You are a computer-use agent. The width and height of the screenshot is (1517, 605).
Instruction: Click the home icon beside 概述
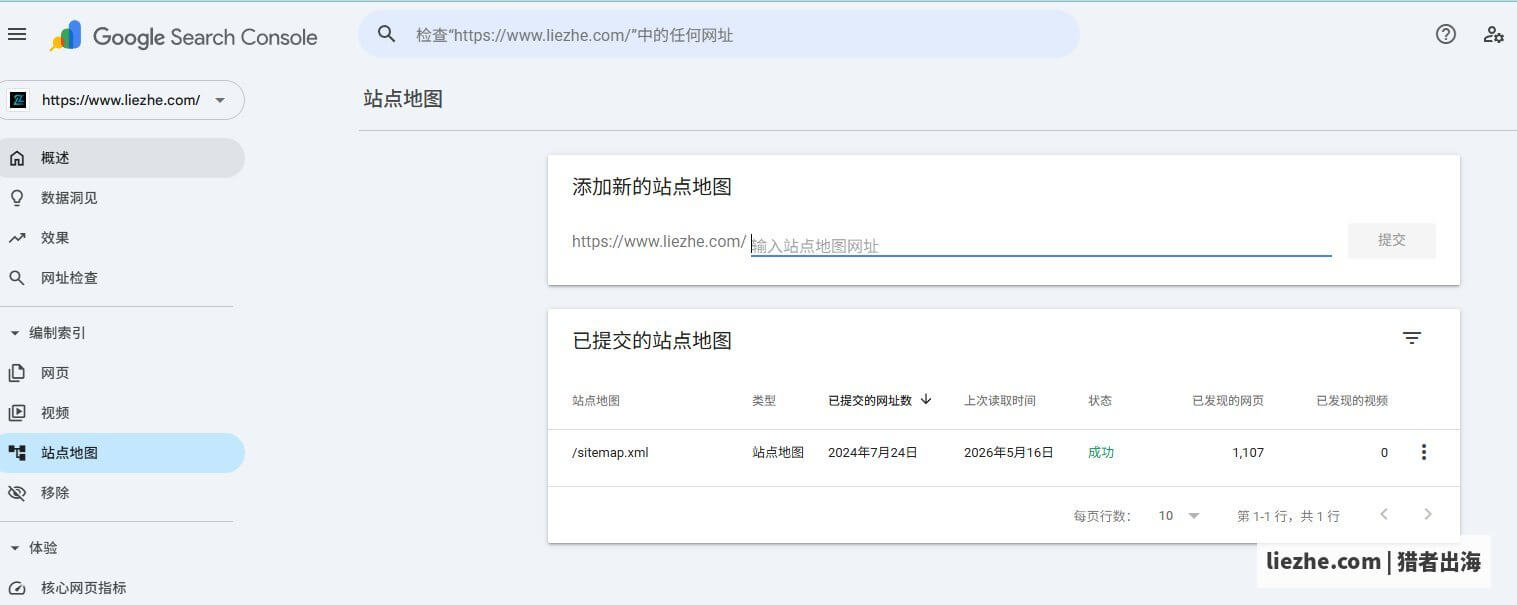click(x=17, y=158)
